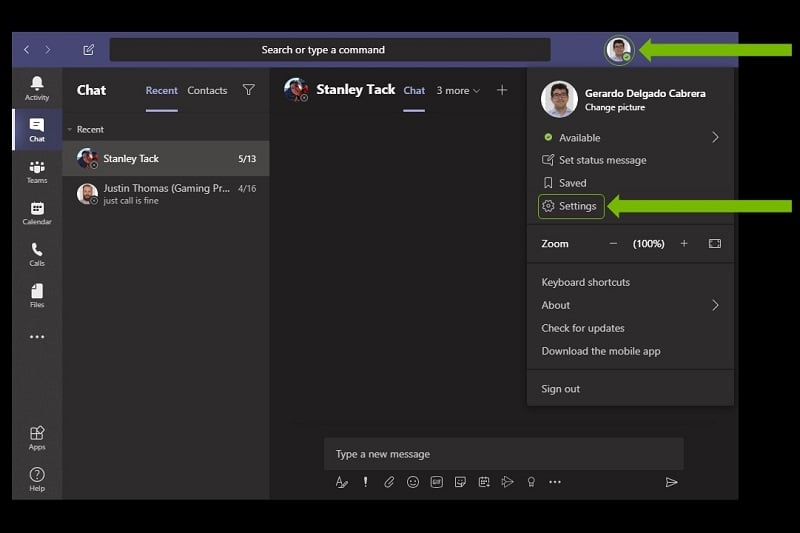The width and height of the screenshot is (800, 533).
Task: Open the Format text options icon
Action: [341, 482]
